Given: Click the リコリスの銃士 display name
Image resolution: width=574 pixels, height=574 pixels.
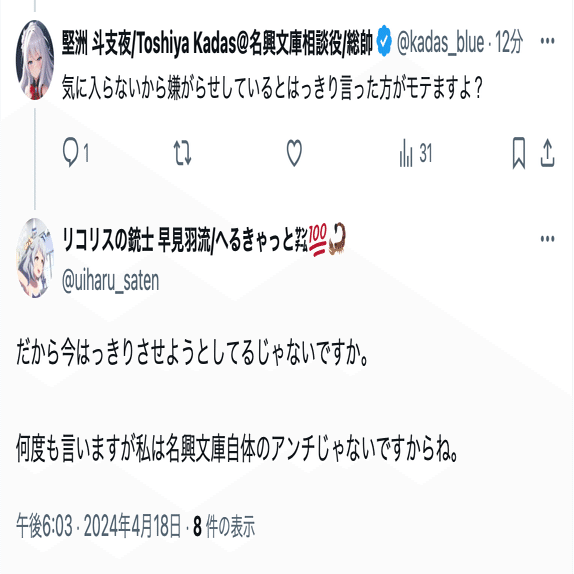Looking at the screenshot, I should coord(203,239).
